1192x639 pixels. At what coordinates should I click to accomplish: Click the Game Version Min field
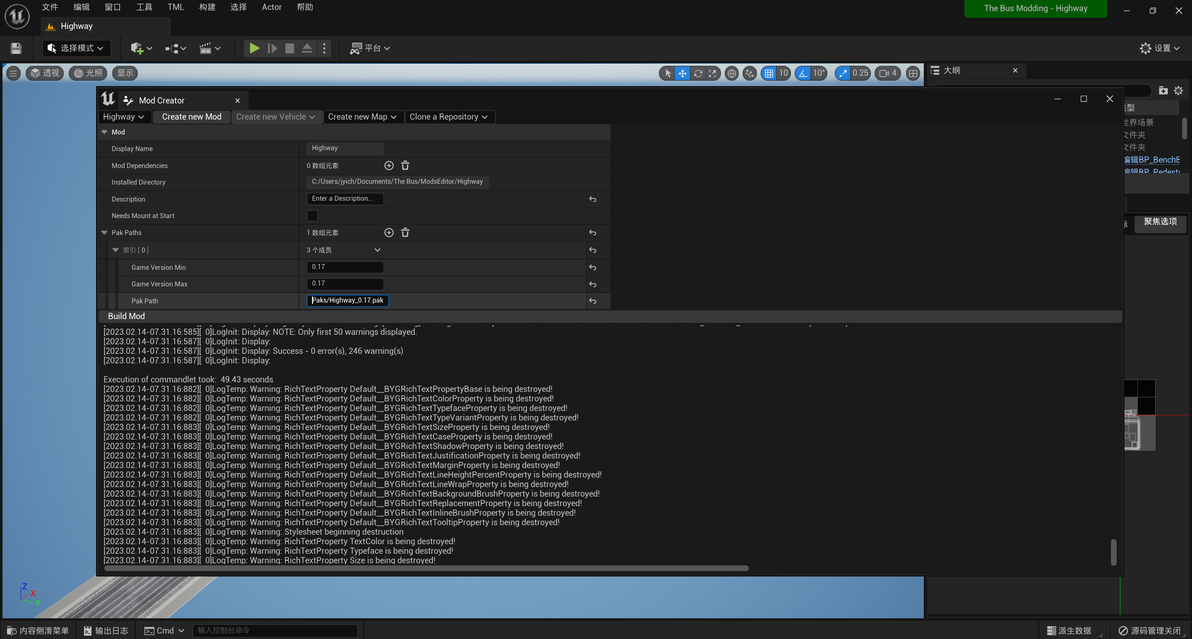point(345,267)
